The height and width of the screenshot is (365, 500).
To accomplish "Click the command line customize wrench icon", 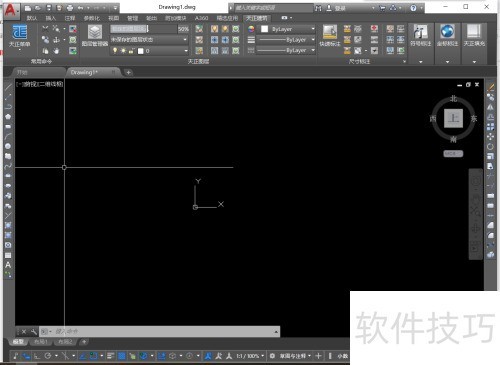I will pyautogui.click(x=34, y=331).
